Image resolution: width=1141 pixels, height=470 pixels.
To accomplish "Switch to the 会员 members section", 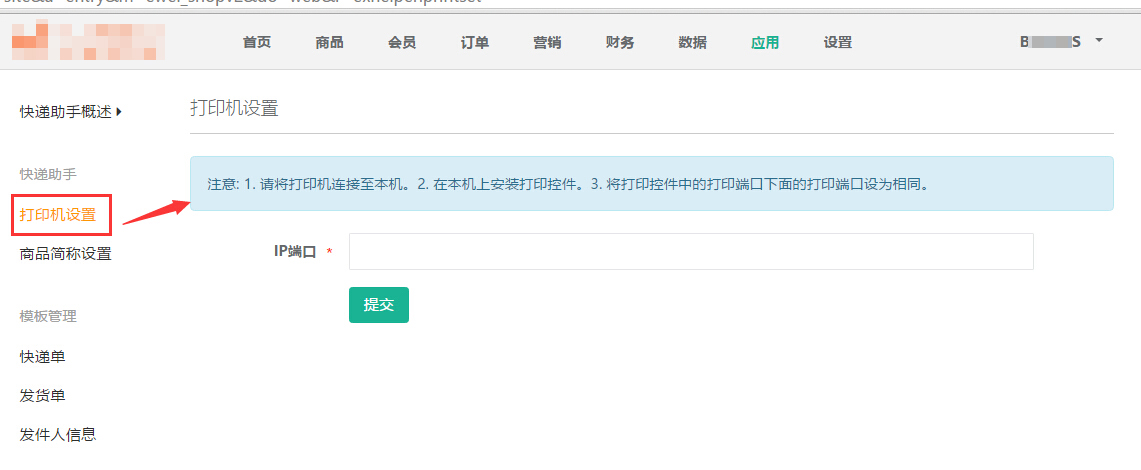I will click(402, 43).
